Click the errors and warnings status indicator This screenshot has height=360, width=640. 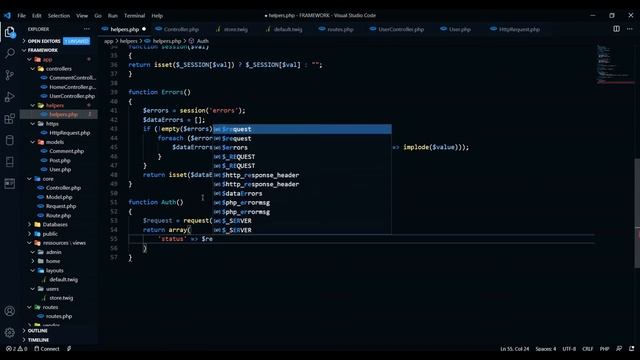pos(16,349)
